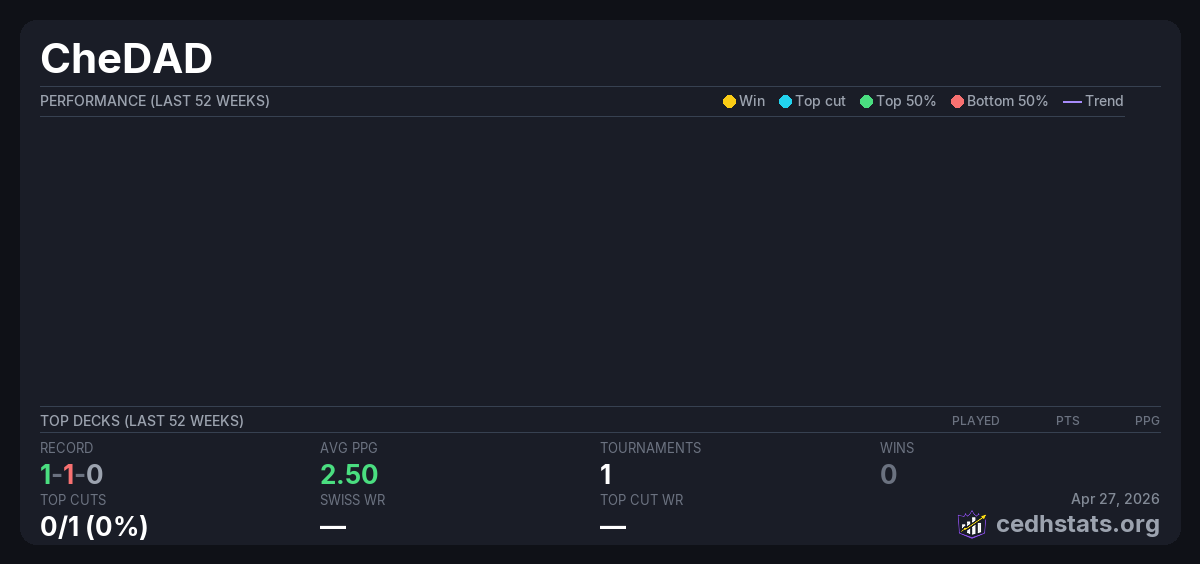Click the cyan Top cut legend dot
The image size is (1200, 564).
pos(785,101)
